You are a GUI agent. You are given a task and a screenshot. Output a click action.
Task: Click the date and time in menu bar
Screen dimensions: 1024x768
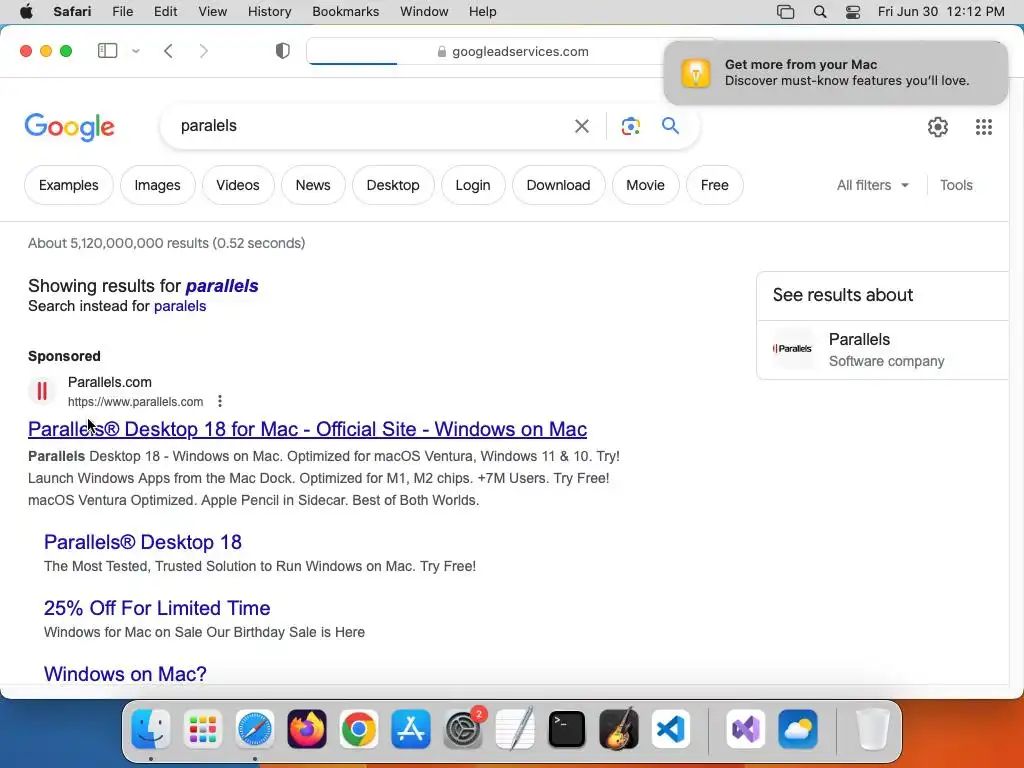(x=941, y=11)
